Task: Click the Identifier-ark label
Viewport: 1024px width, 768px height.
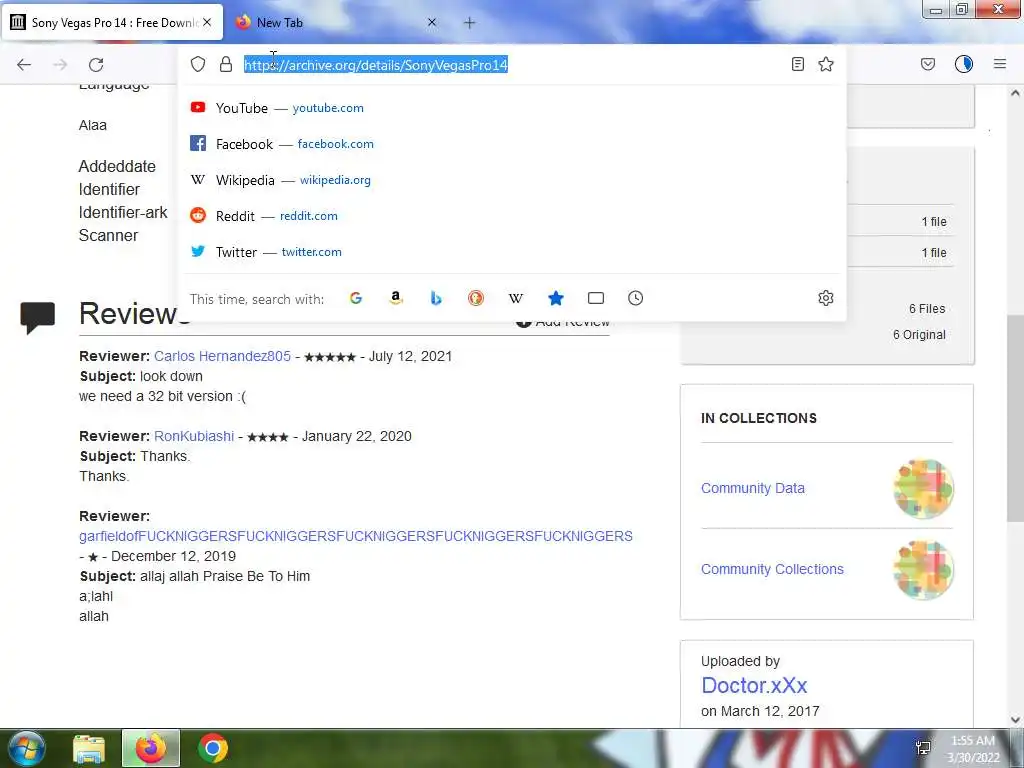Action: click(123, 213)
